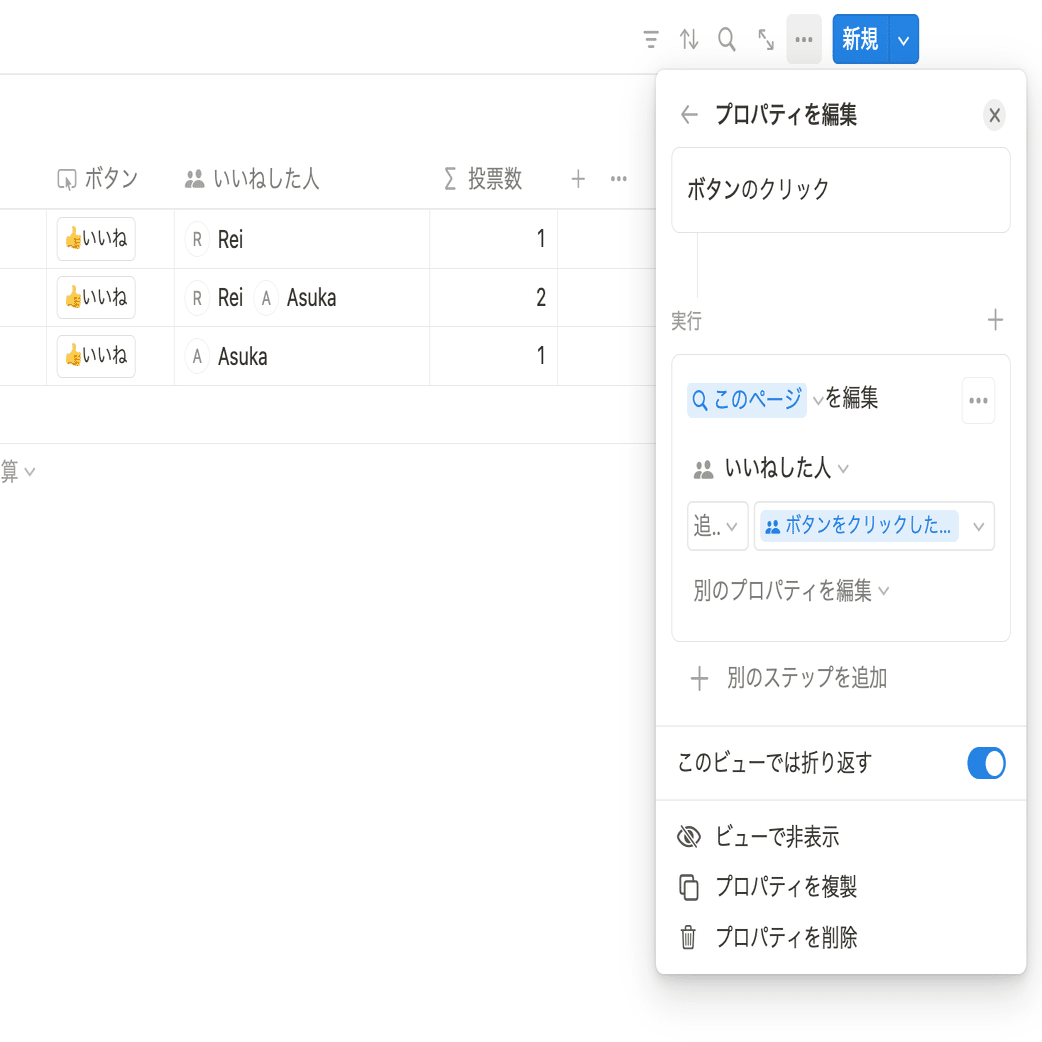Open step options three-dot button
Image resolution: width=1042 pixels, height=1042 pixels.
coord(978,401)
